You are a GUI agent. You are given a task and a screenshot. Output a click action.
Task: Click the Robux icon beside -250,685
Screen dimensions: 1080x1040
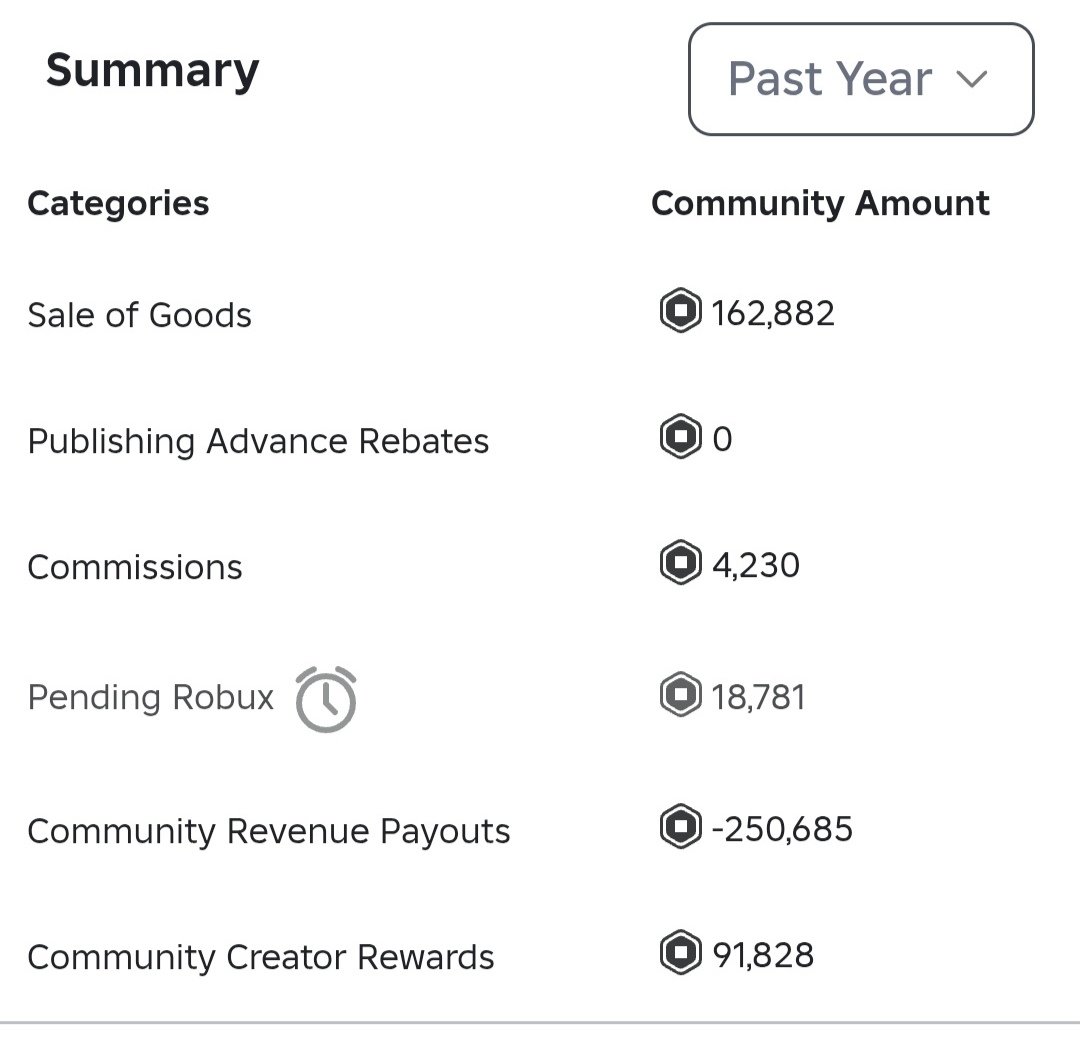click(680, 828)
